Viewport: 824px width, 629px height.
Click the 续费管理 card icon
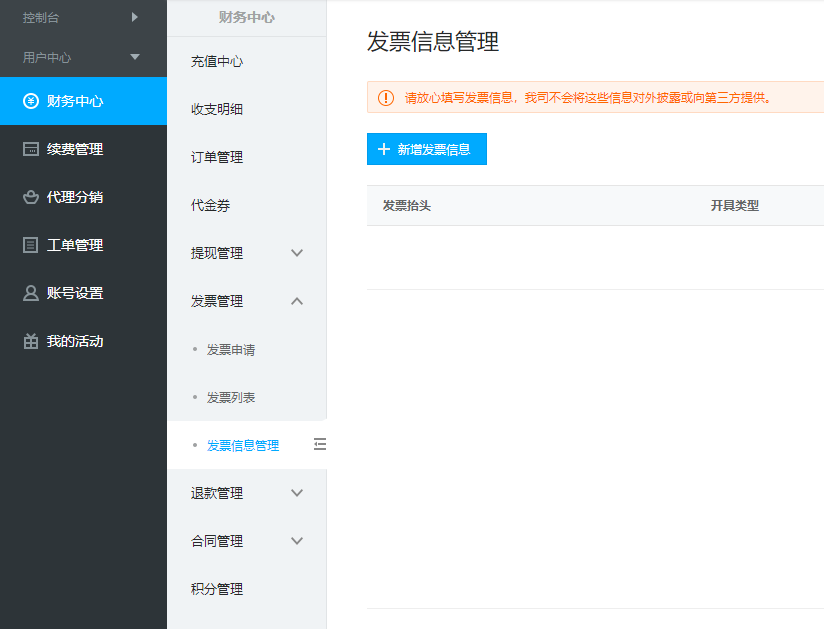[x=31, y=149]
